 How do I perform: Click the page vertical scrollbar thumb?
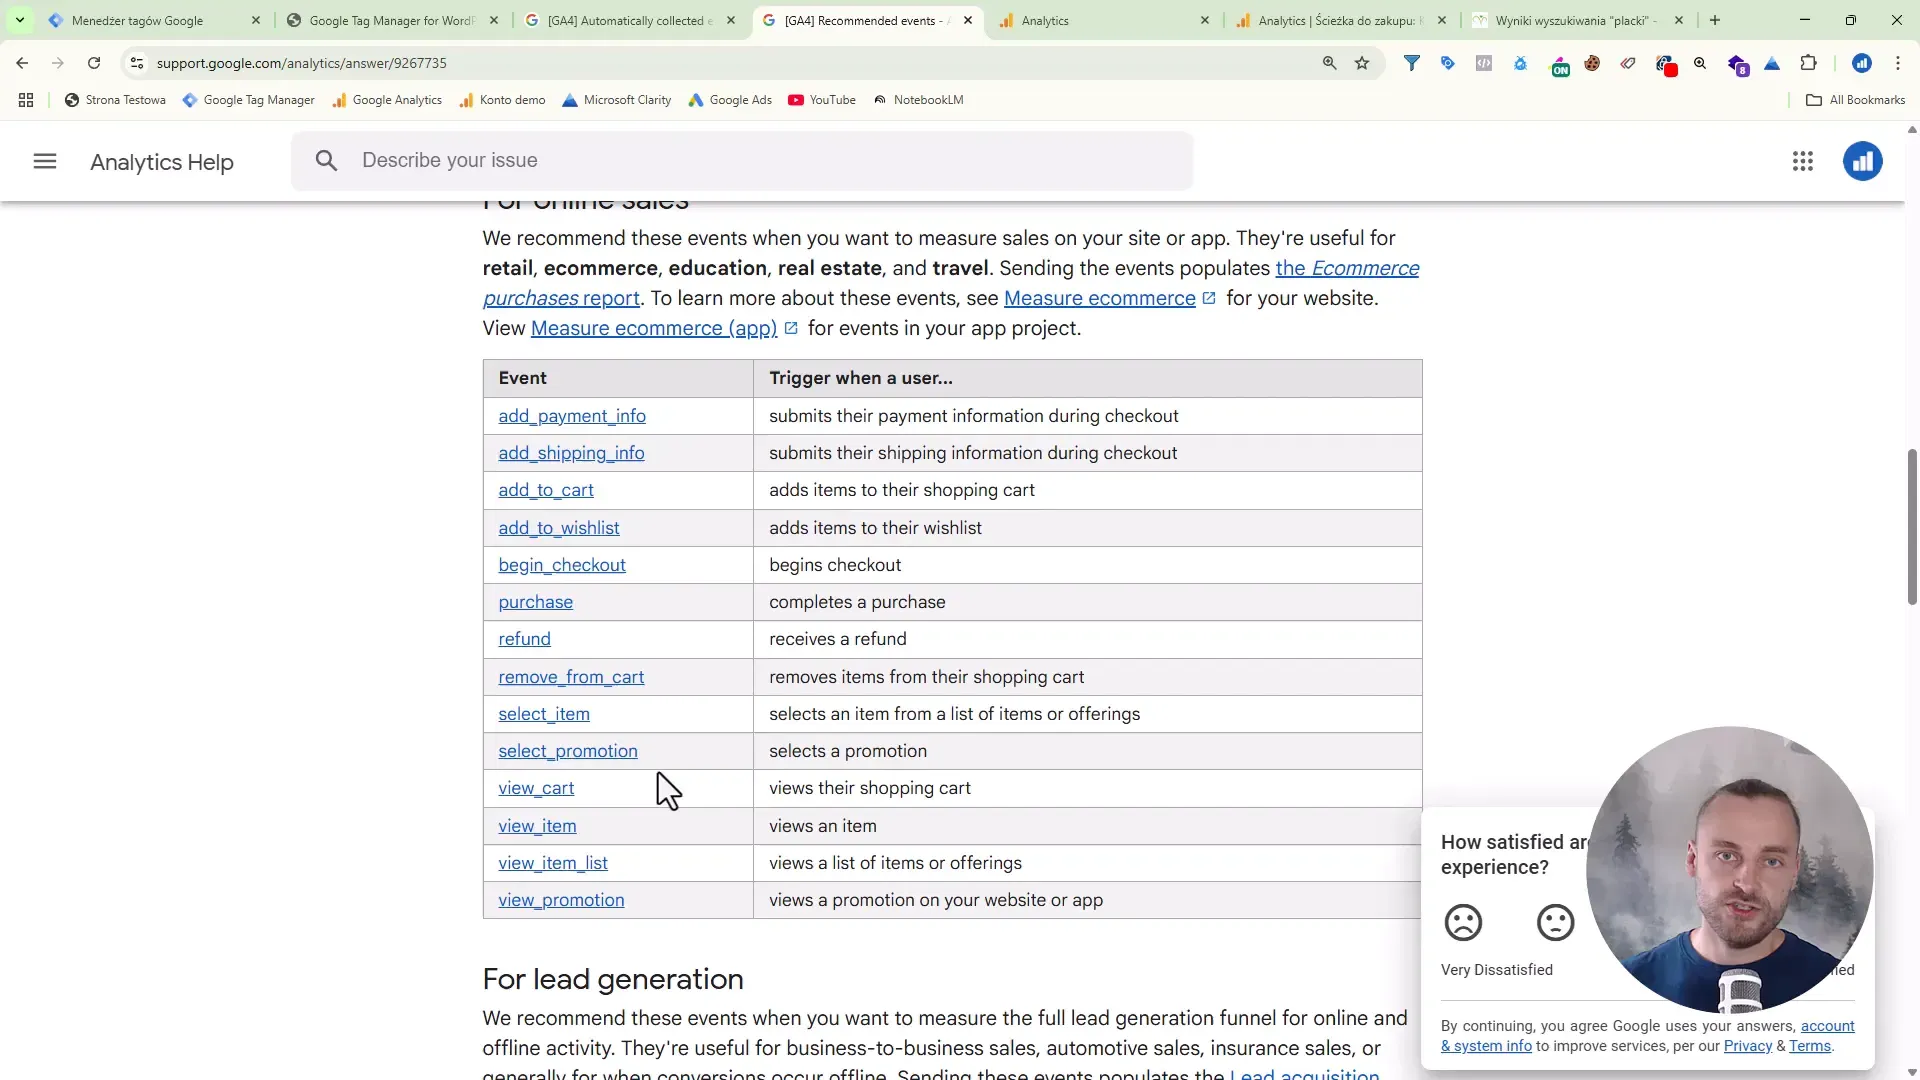1912,527
